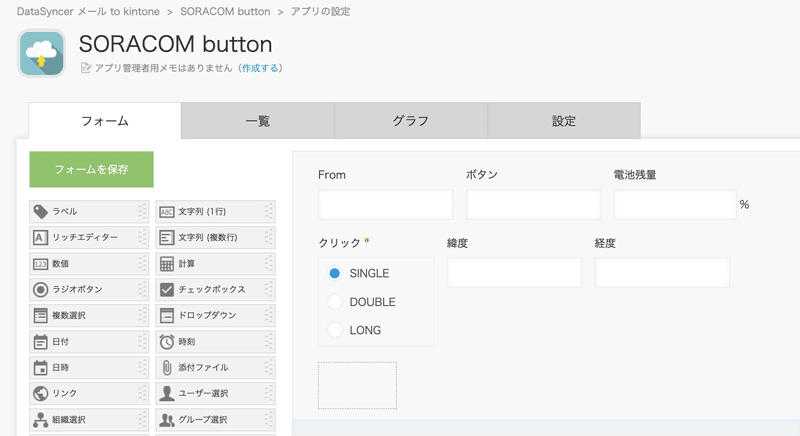Select the ドロップダウン field icon

coord(167,316)
